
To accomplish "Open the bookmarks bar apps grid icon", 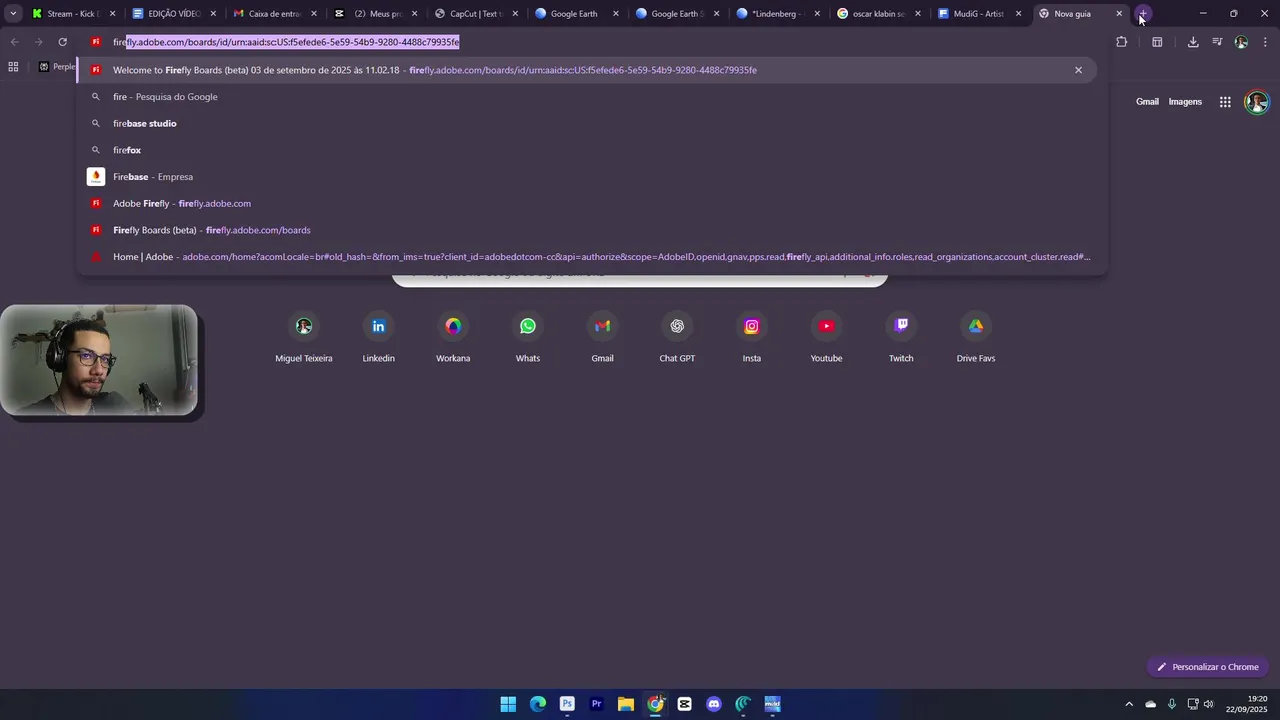I will pos(13,67).
